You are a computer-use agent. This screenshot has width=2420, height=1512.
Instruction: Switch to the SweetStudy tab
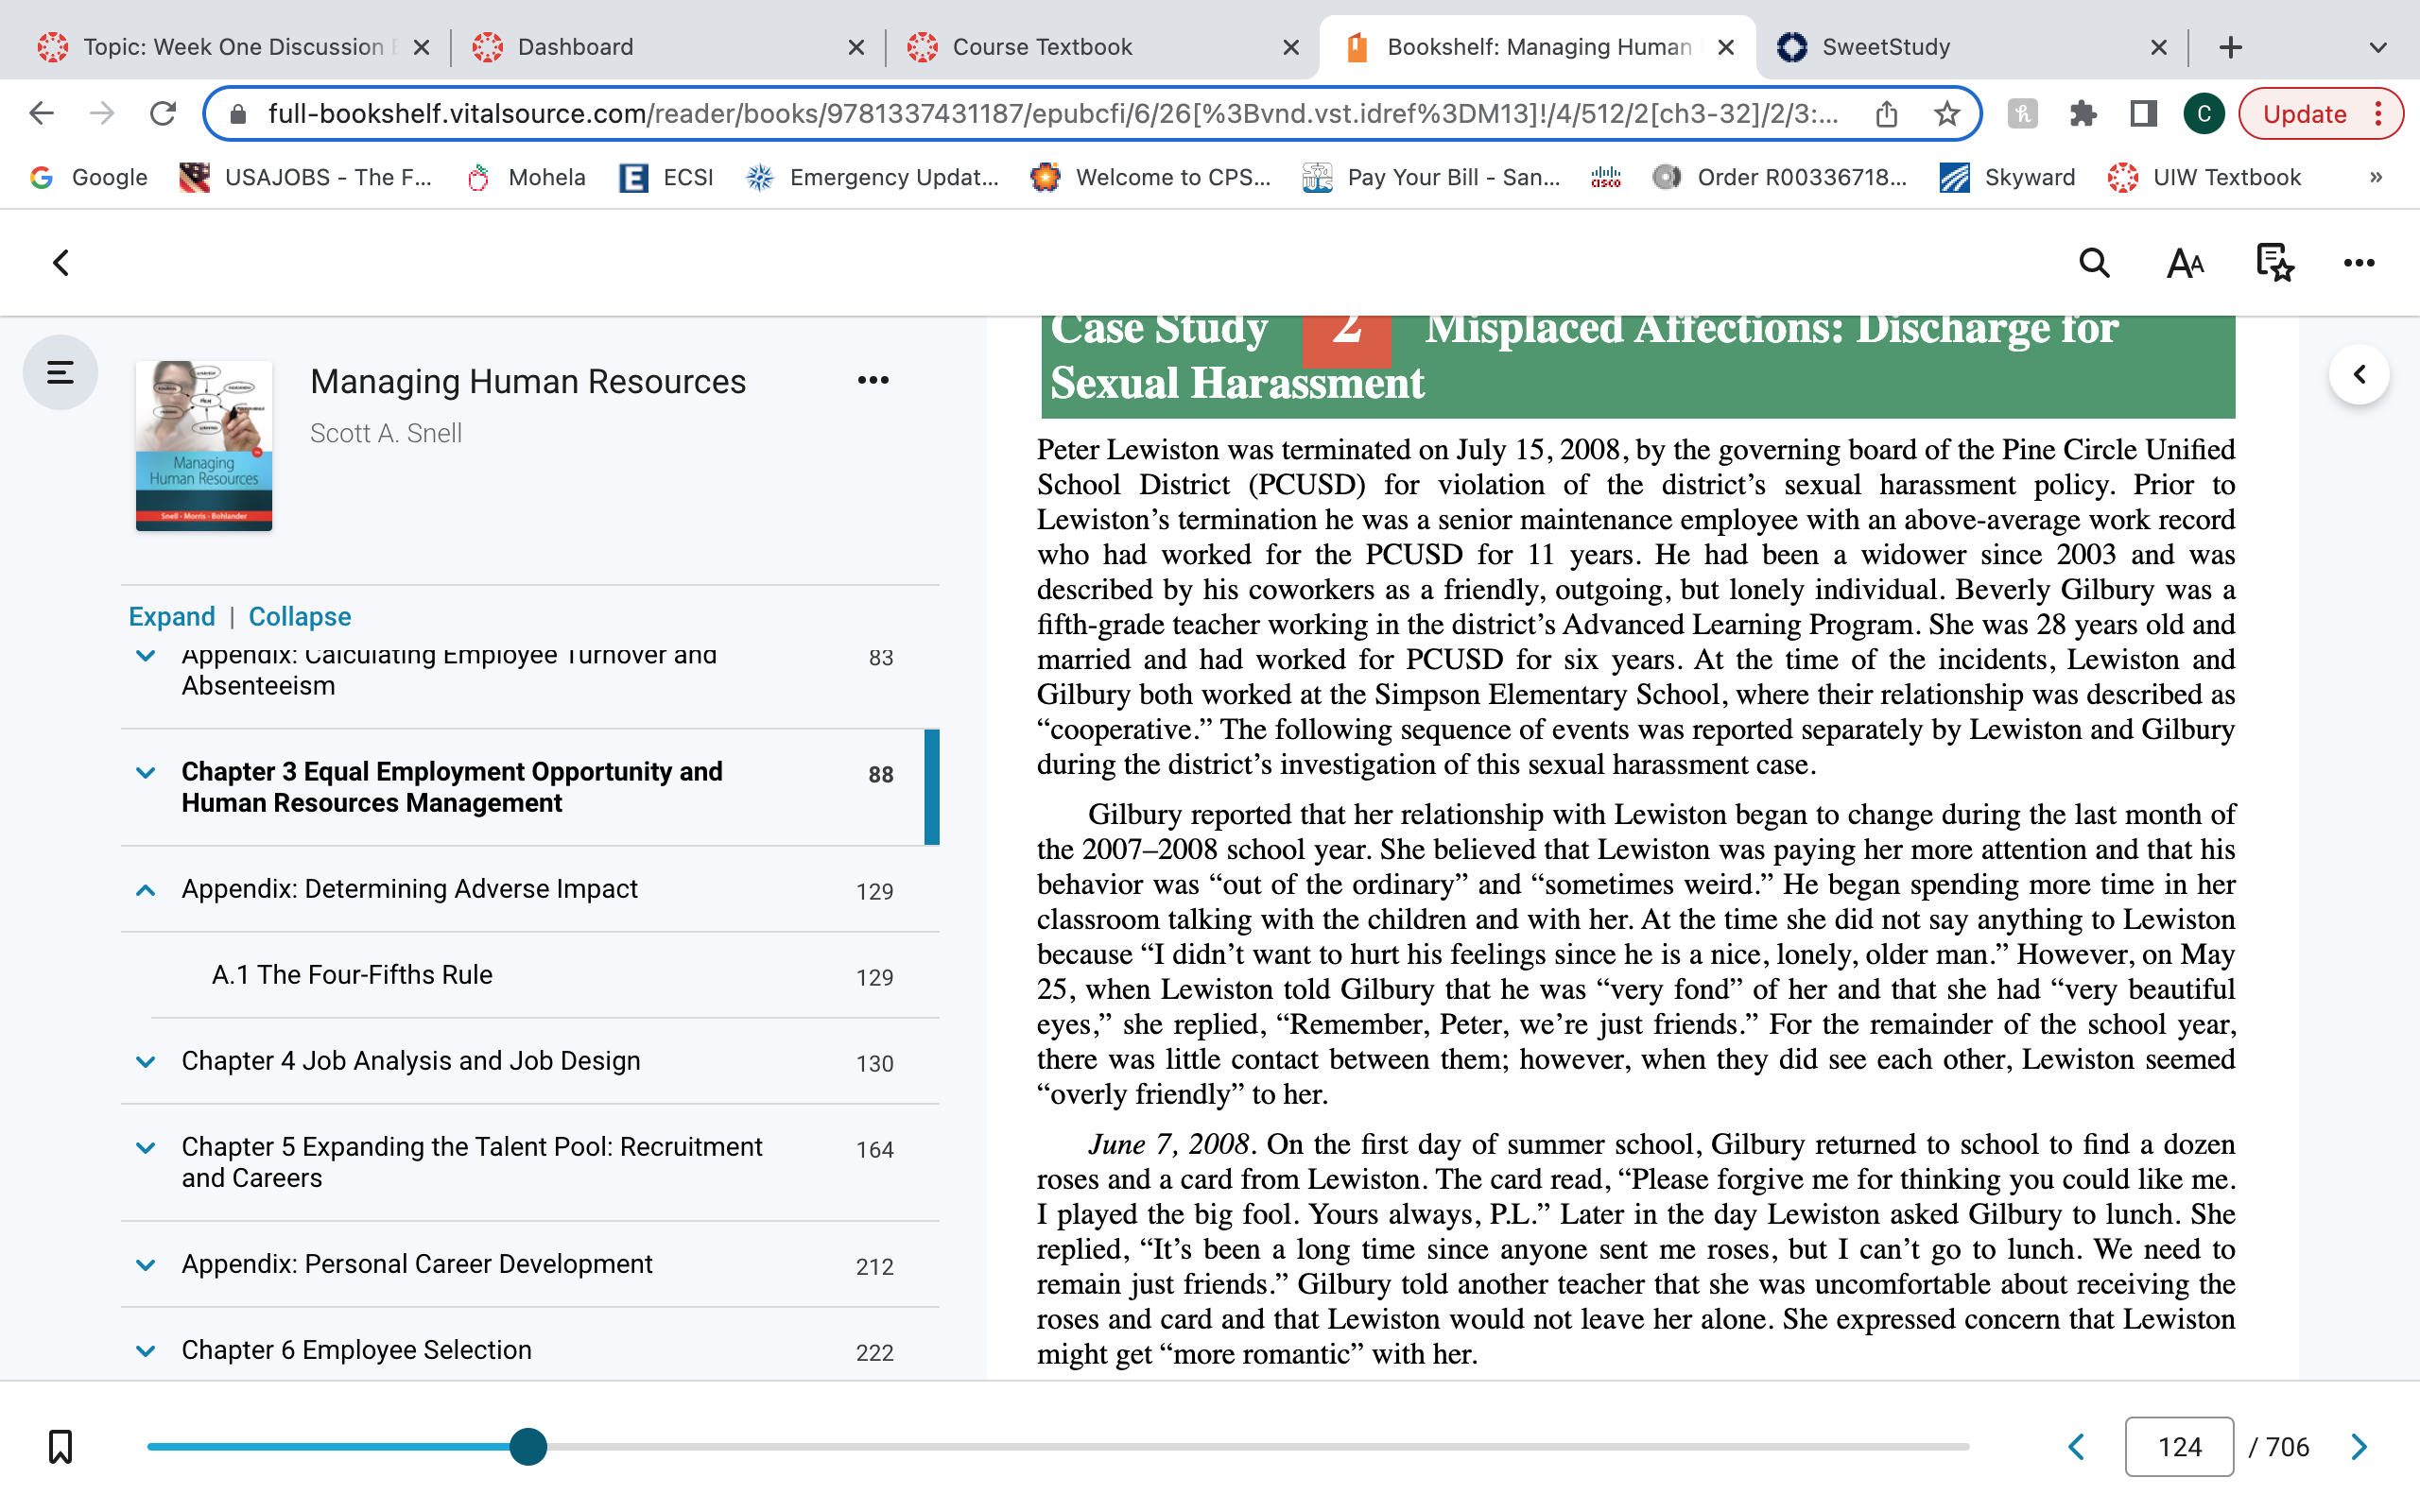tap(1885, 47)
